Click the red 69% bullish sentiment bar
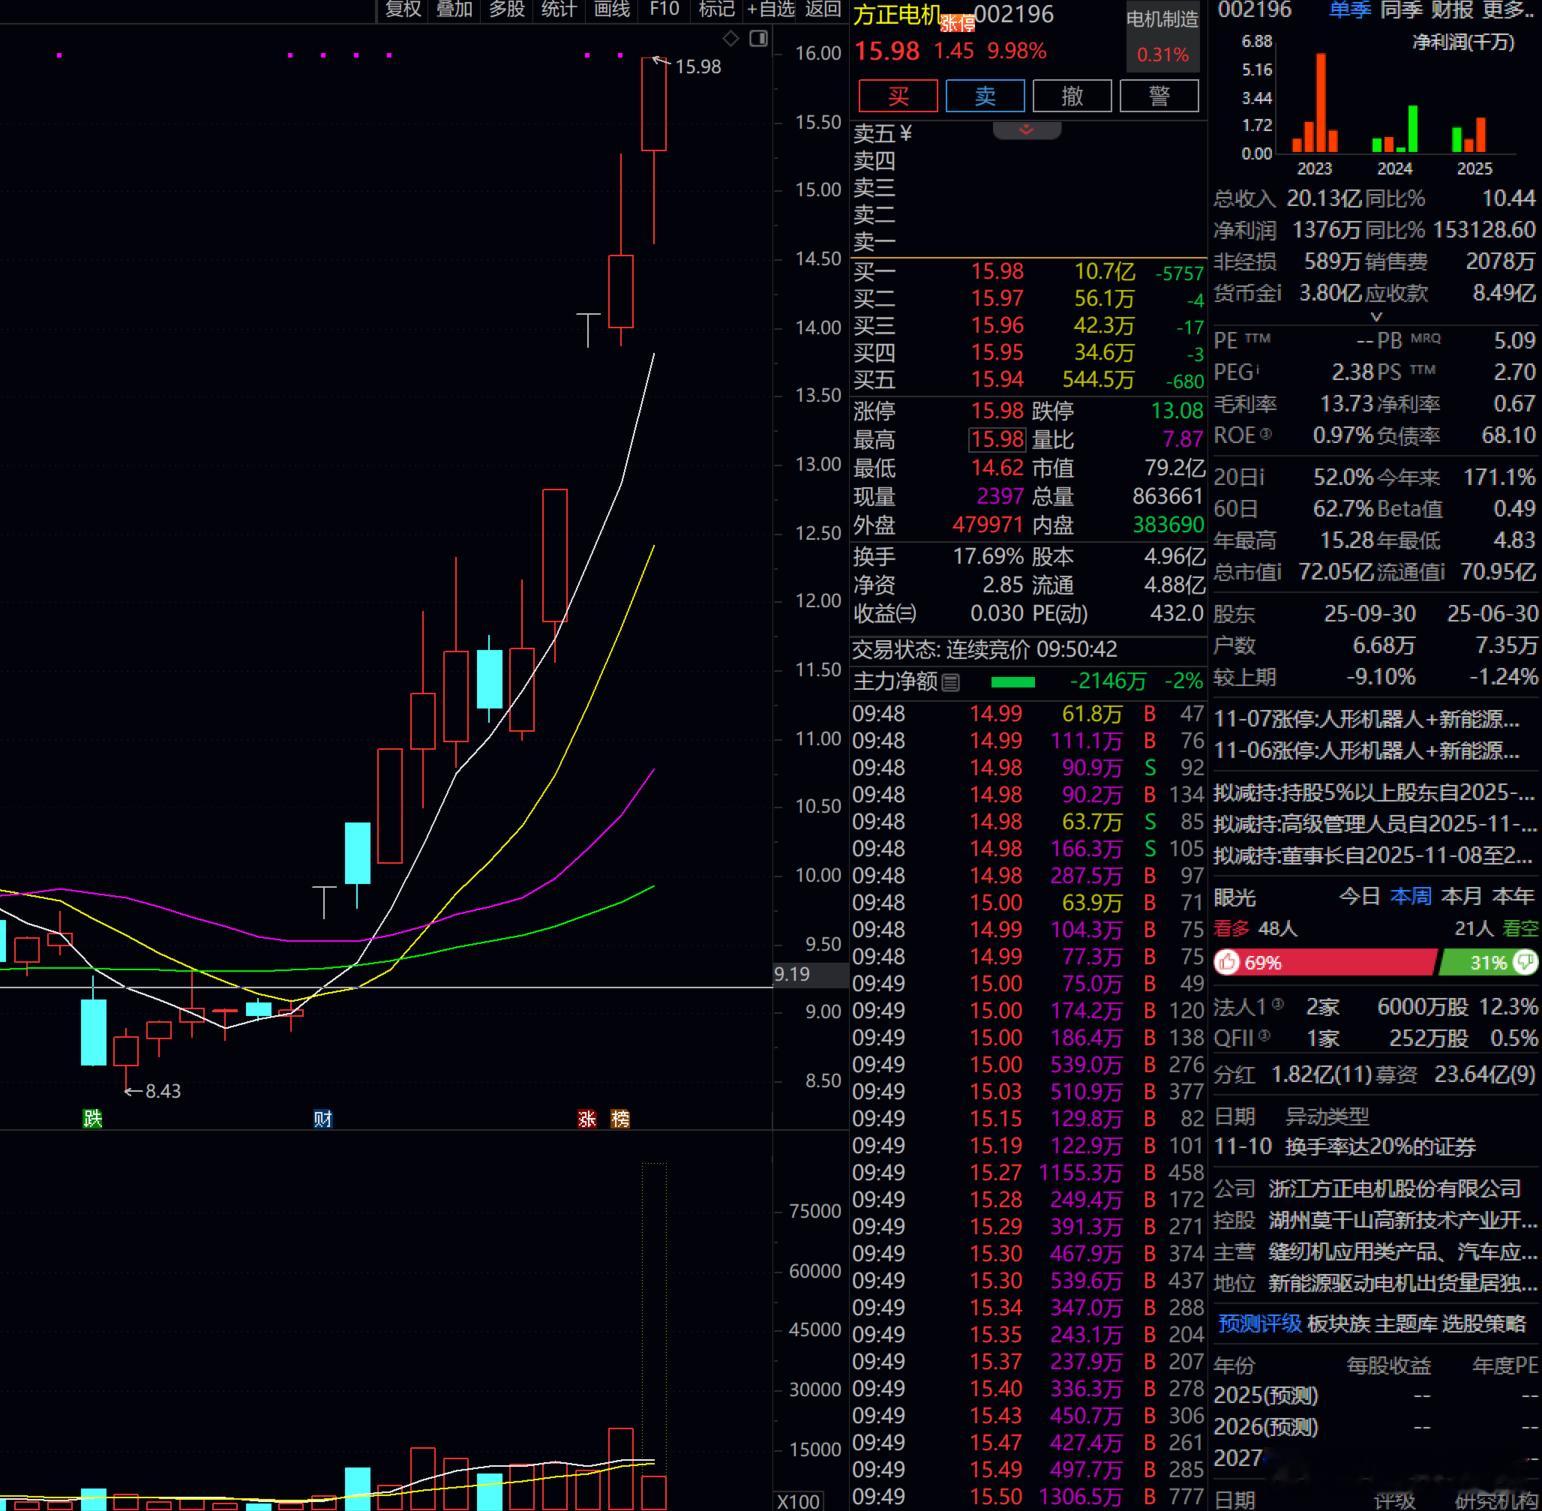This screenshot has height=1511, width=1542. 1325,962
